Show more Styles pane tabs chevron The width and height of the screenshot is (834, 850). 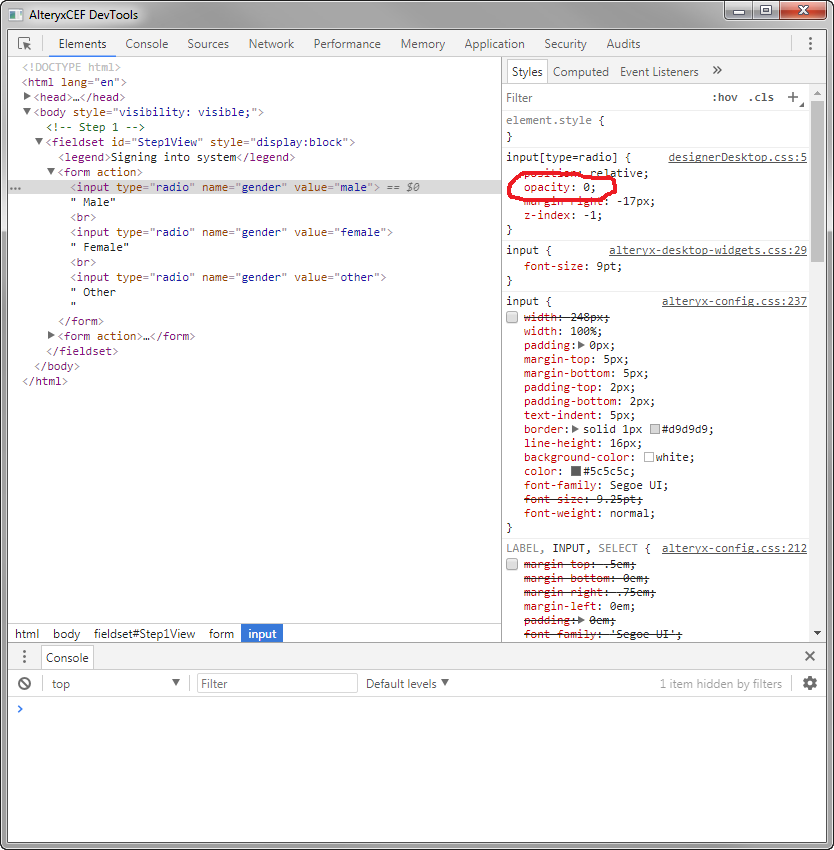(717, 70)
